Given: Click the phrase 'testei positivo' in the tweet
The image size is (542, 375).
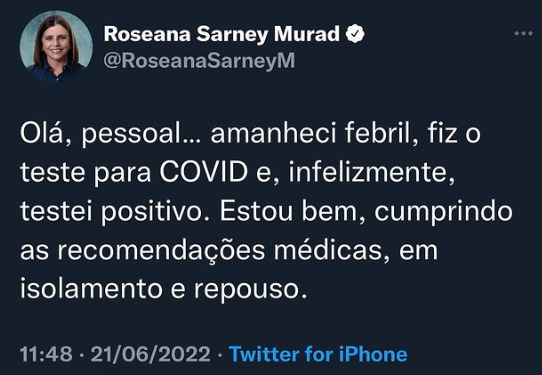Looking at the screenshot, I should coord(111,212).
